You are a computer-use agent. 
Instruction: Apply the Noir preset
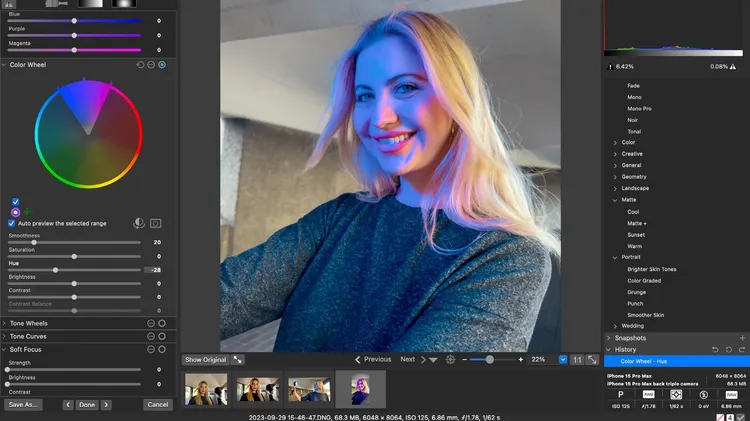coord(633,120)
